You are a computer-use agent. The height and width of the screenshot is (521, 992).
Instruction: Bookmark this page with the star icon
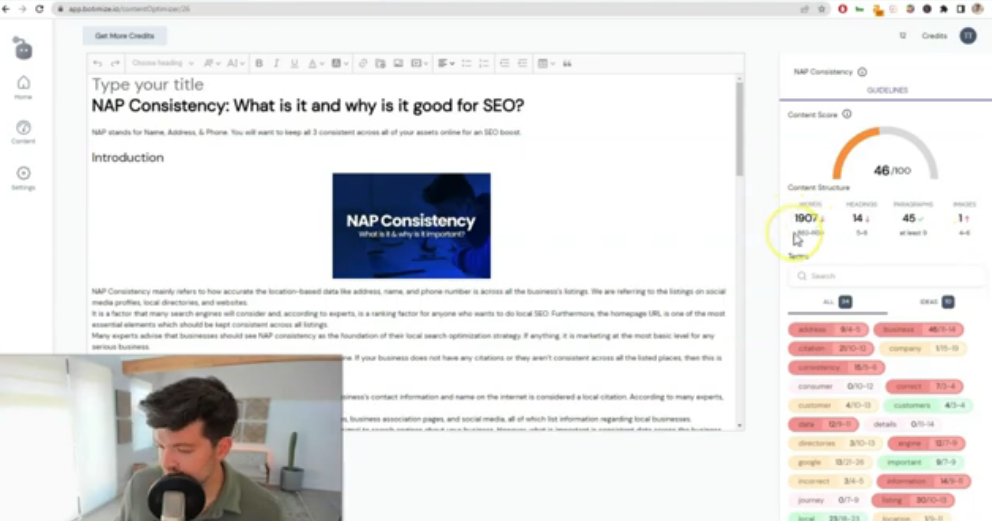pyautogui.click(x=822, y=9)
